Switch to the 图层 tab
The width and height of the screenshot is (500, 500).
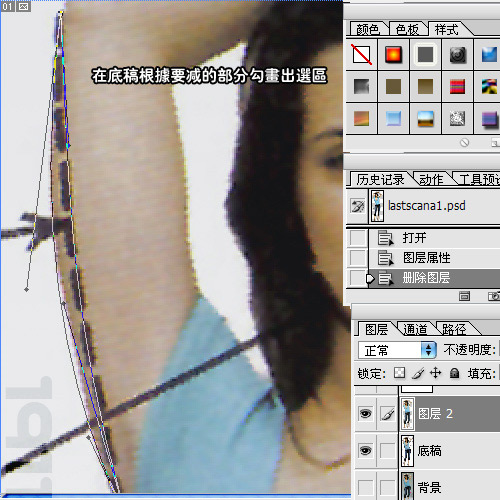pos(376,329)
